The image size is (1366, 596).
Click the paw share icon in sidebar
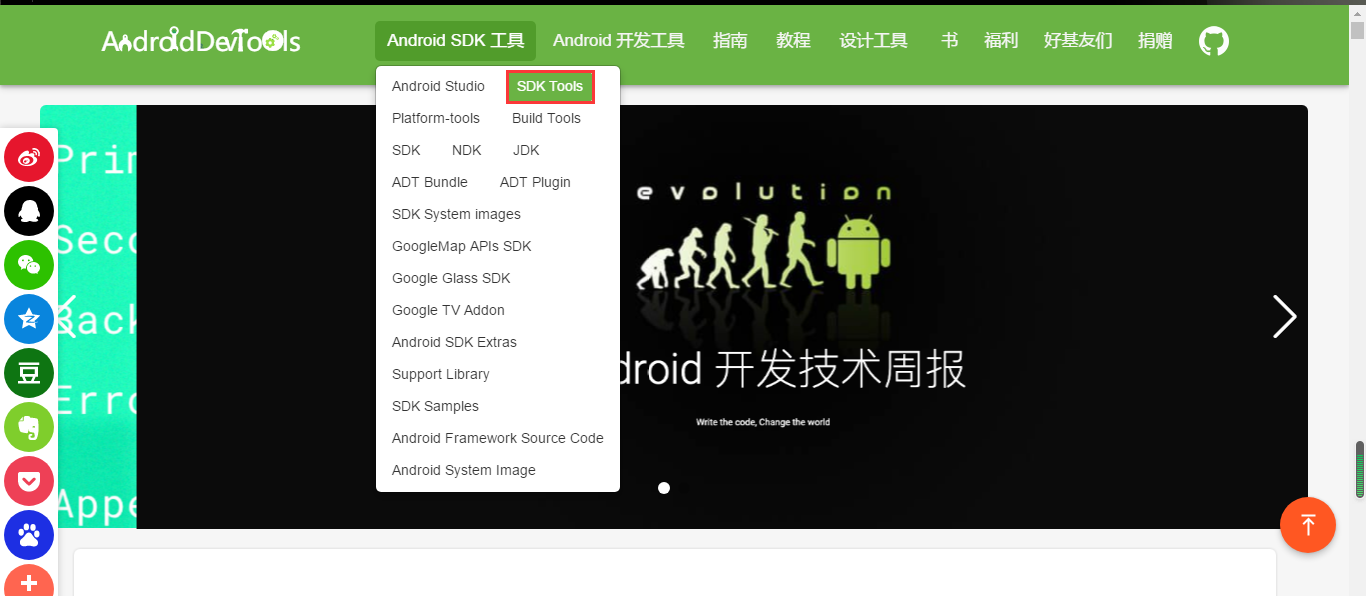click(x=29, y=535)
